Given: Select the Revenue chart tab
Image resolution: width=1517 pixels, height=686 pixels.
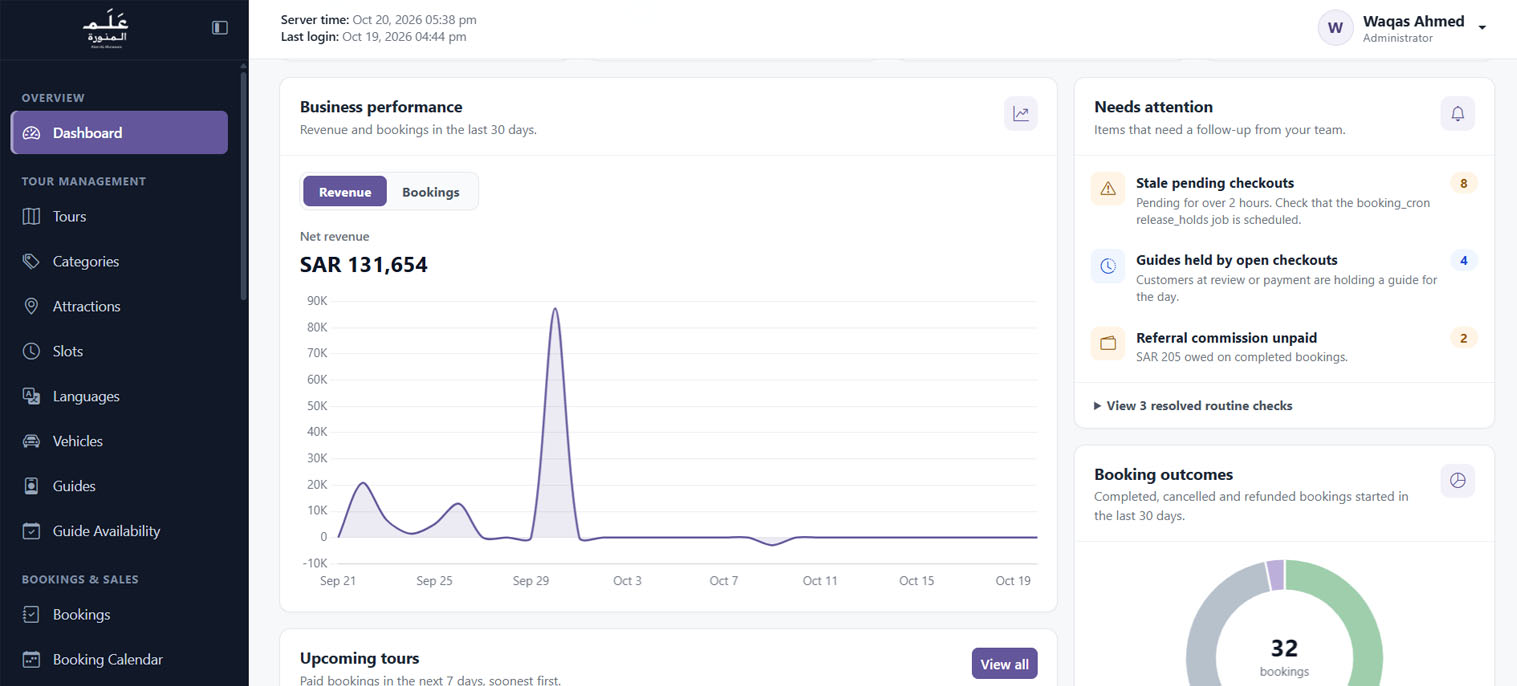Looking at the screenshot, I should coord(345,192).
